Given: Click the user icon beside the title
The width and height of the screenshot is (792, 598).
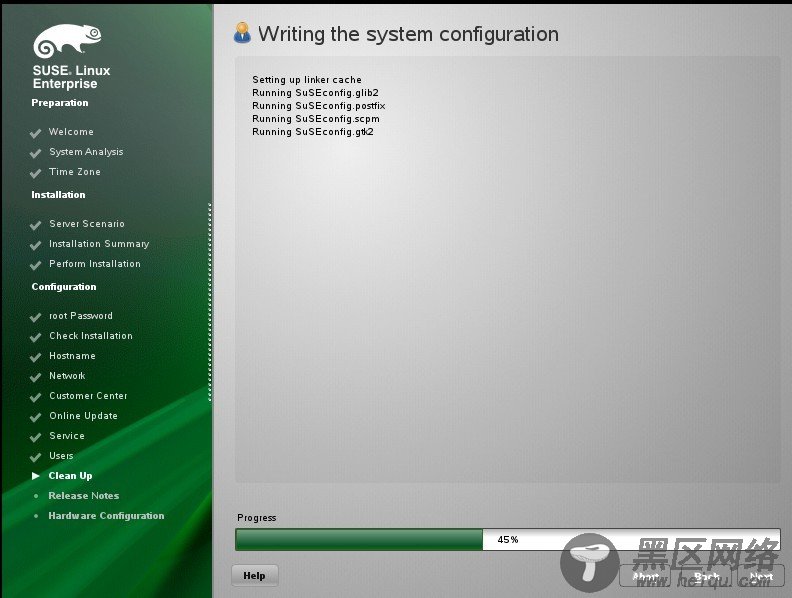Looking at the screenshot, I should [x=242, y=33].
